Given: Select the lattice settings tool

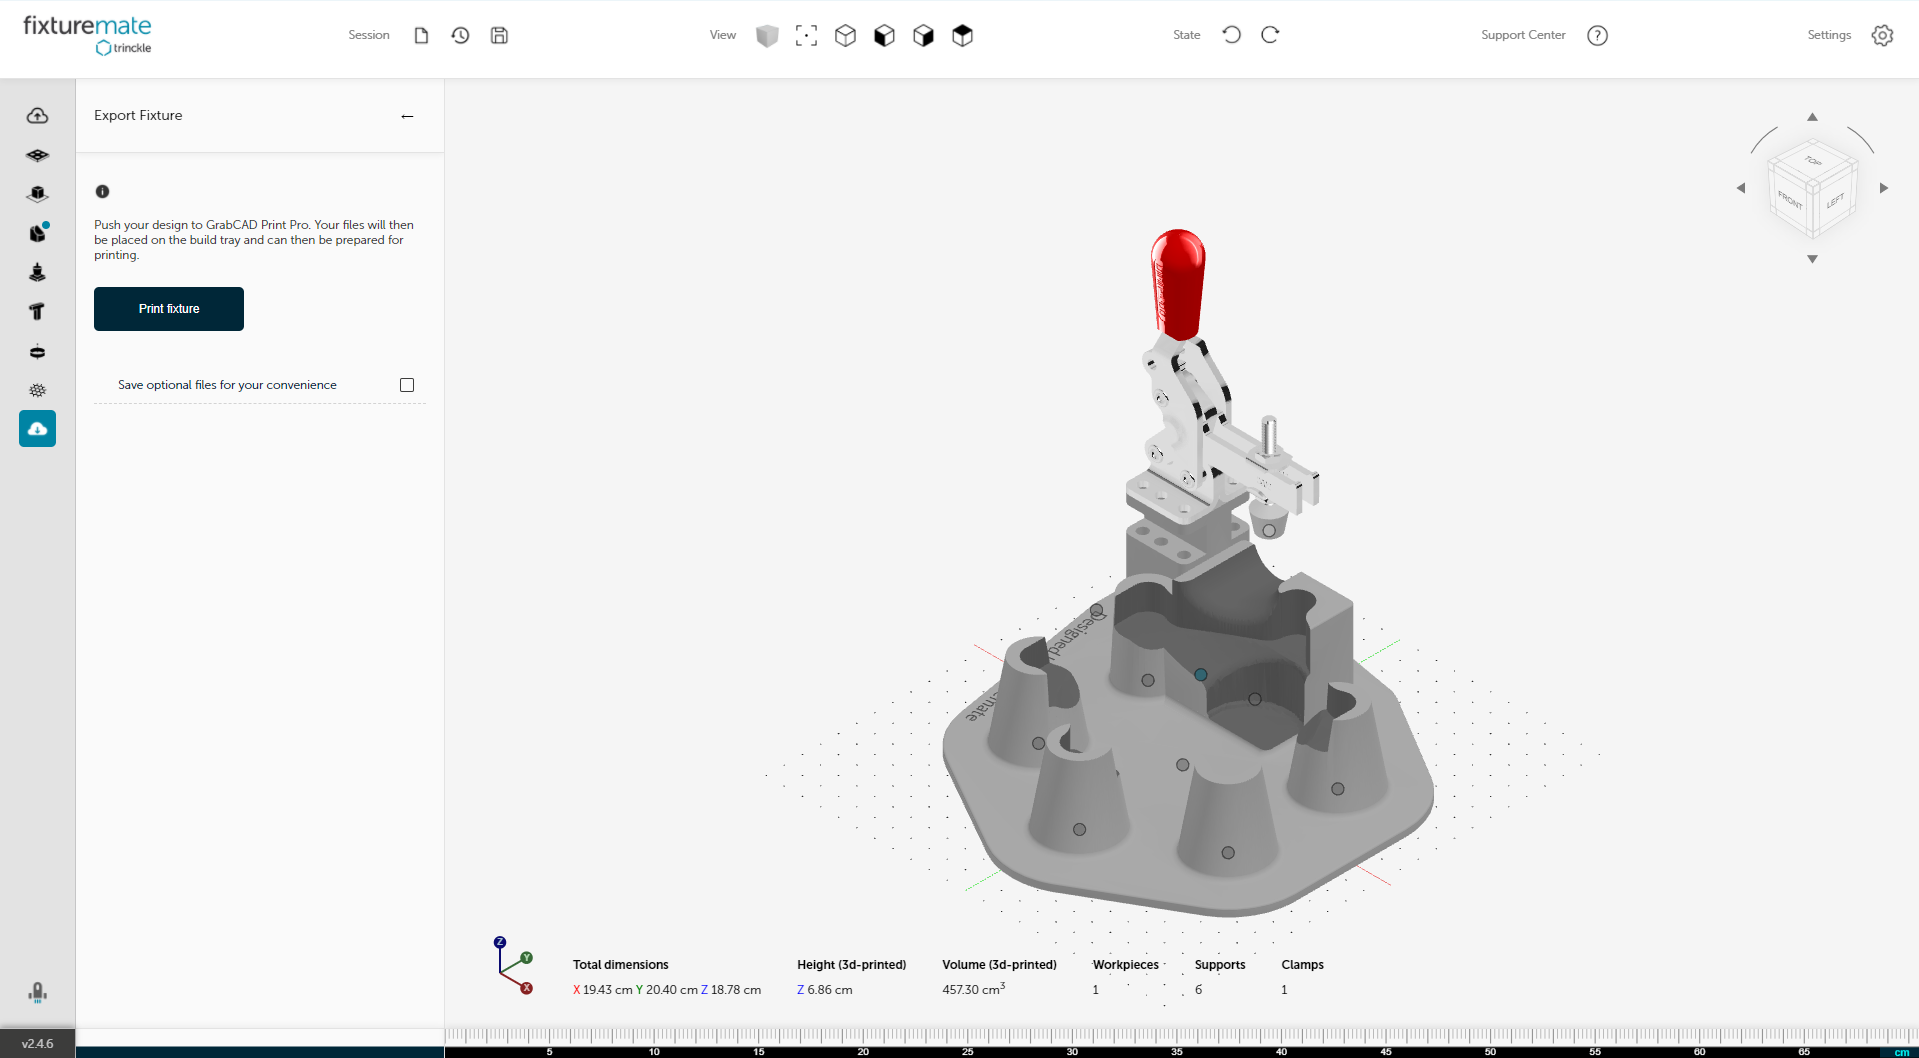Looking at the screenshot, I should click(x=37, y=390).
